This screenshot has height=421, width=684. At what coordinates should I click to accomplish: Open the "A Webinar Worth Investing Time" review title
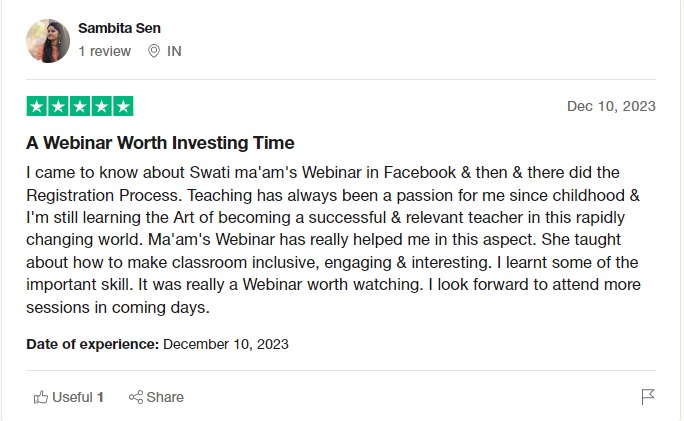tap(160, 142)
